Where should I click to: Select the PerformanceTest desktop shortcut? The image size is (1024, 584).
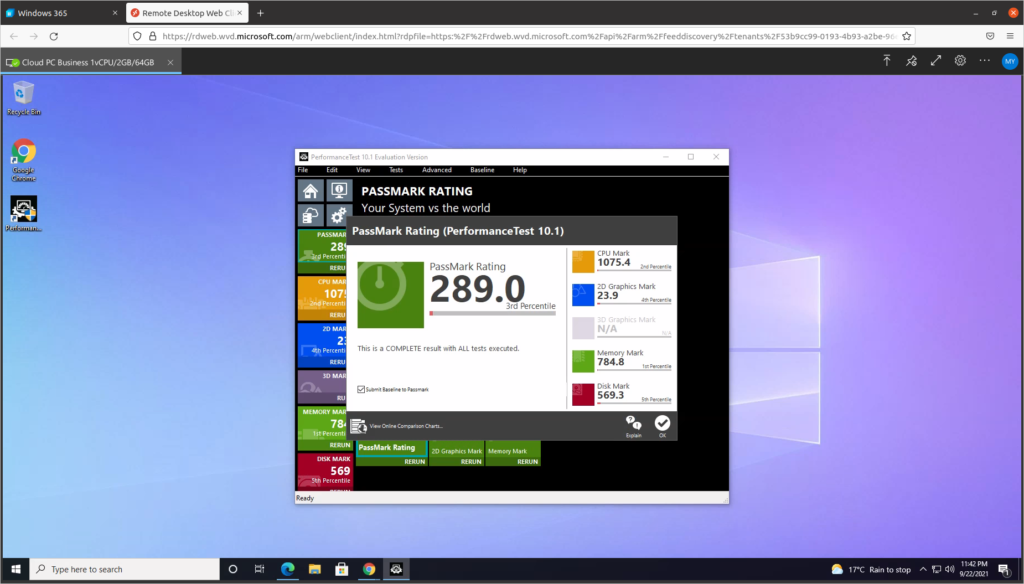point(24,214)
